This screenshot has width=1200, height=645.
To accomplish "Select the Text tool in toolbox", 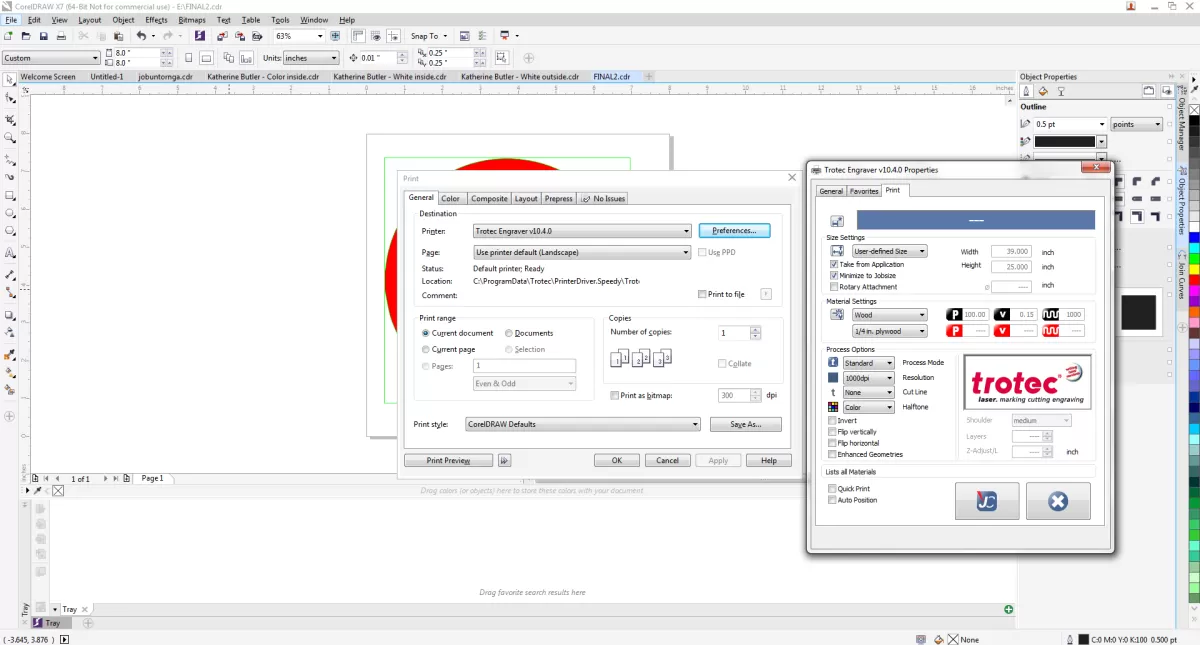I will click(10, 253).
